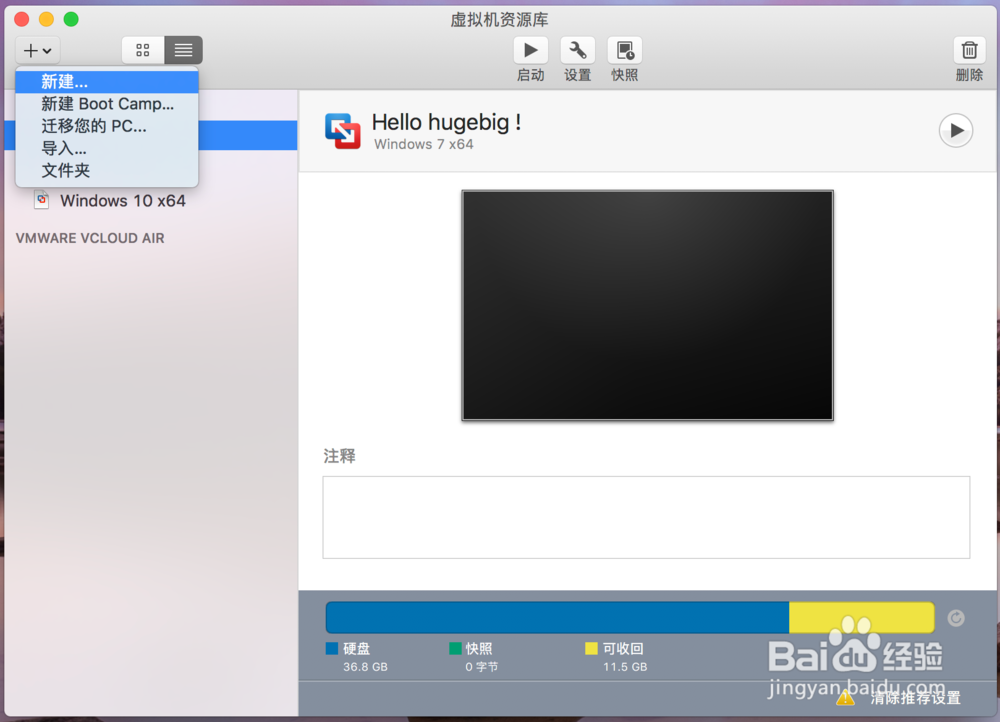Click the 清除推荐设置 link
Viewport: 1000px width, 722px height.
(x=916, y=698)
